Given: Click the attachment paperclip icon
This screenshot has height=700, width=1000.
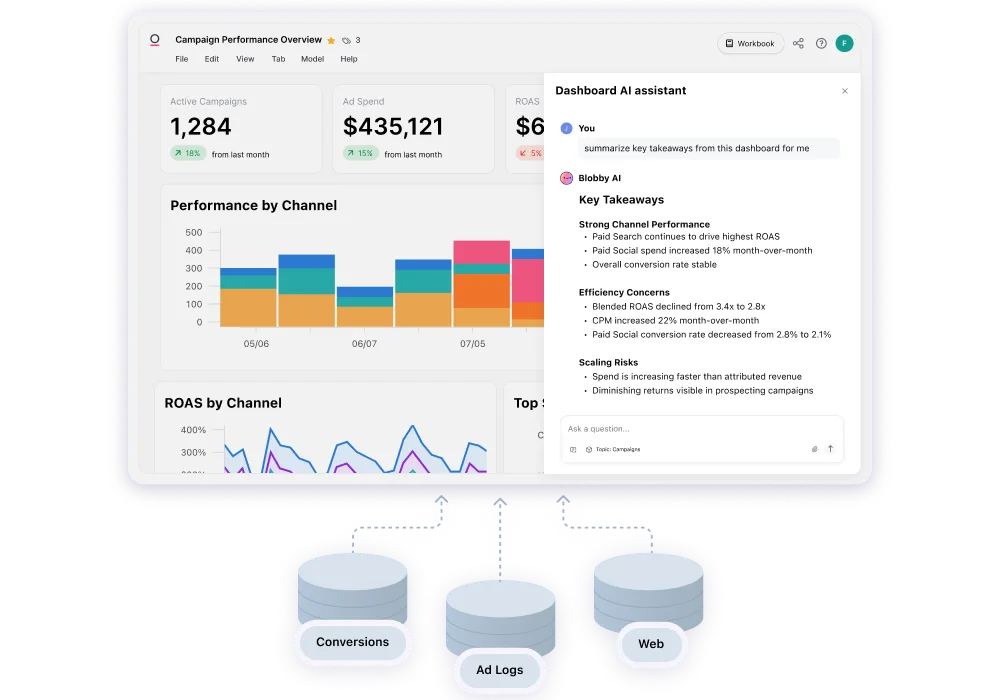Looking at the screenshot, I should pyautogui.click(x=814, y=449).
